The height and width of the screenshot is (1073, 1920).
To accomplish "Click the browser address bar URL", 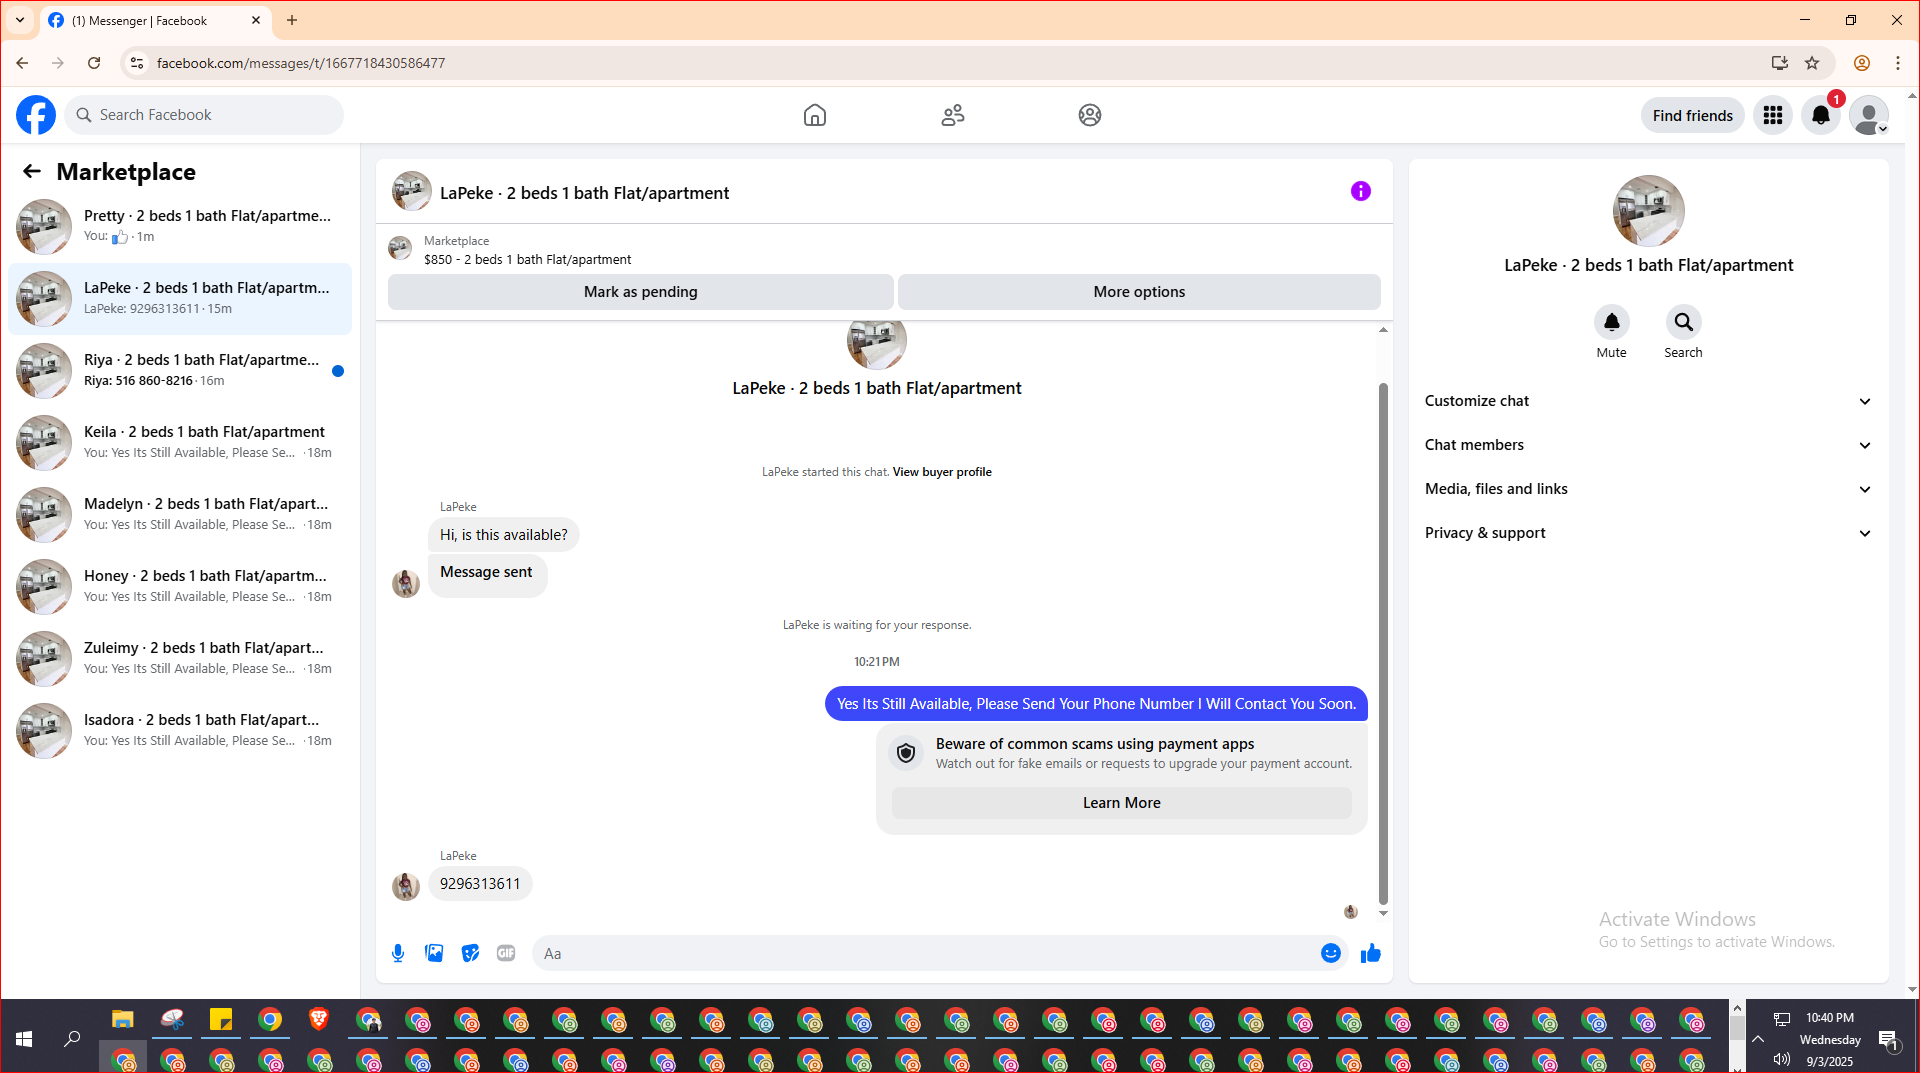I will (x=301, y=63).
